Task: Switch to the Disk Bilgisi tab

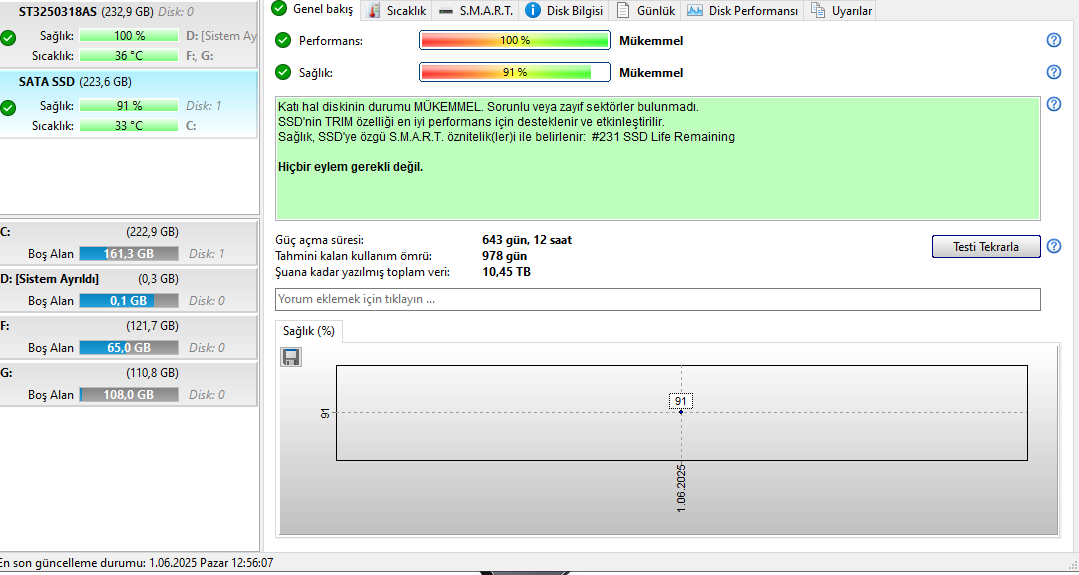Action: coord(564,10)
